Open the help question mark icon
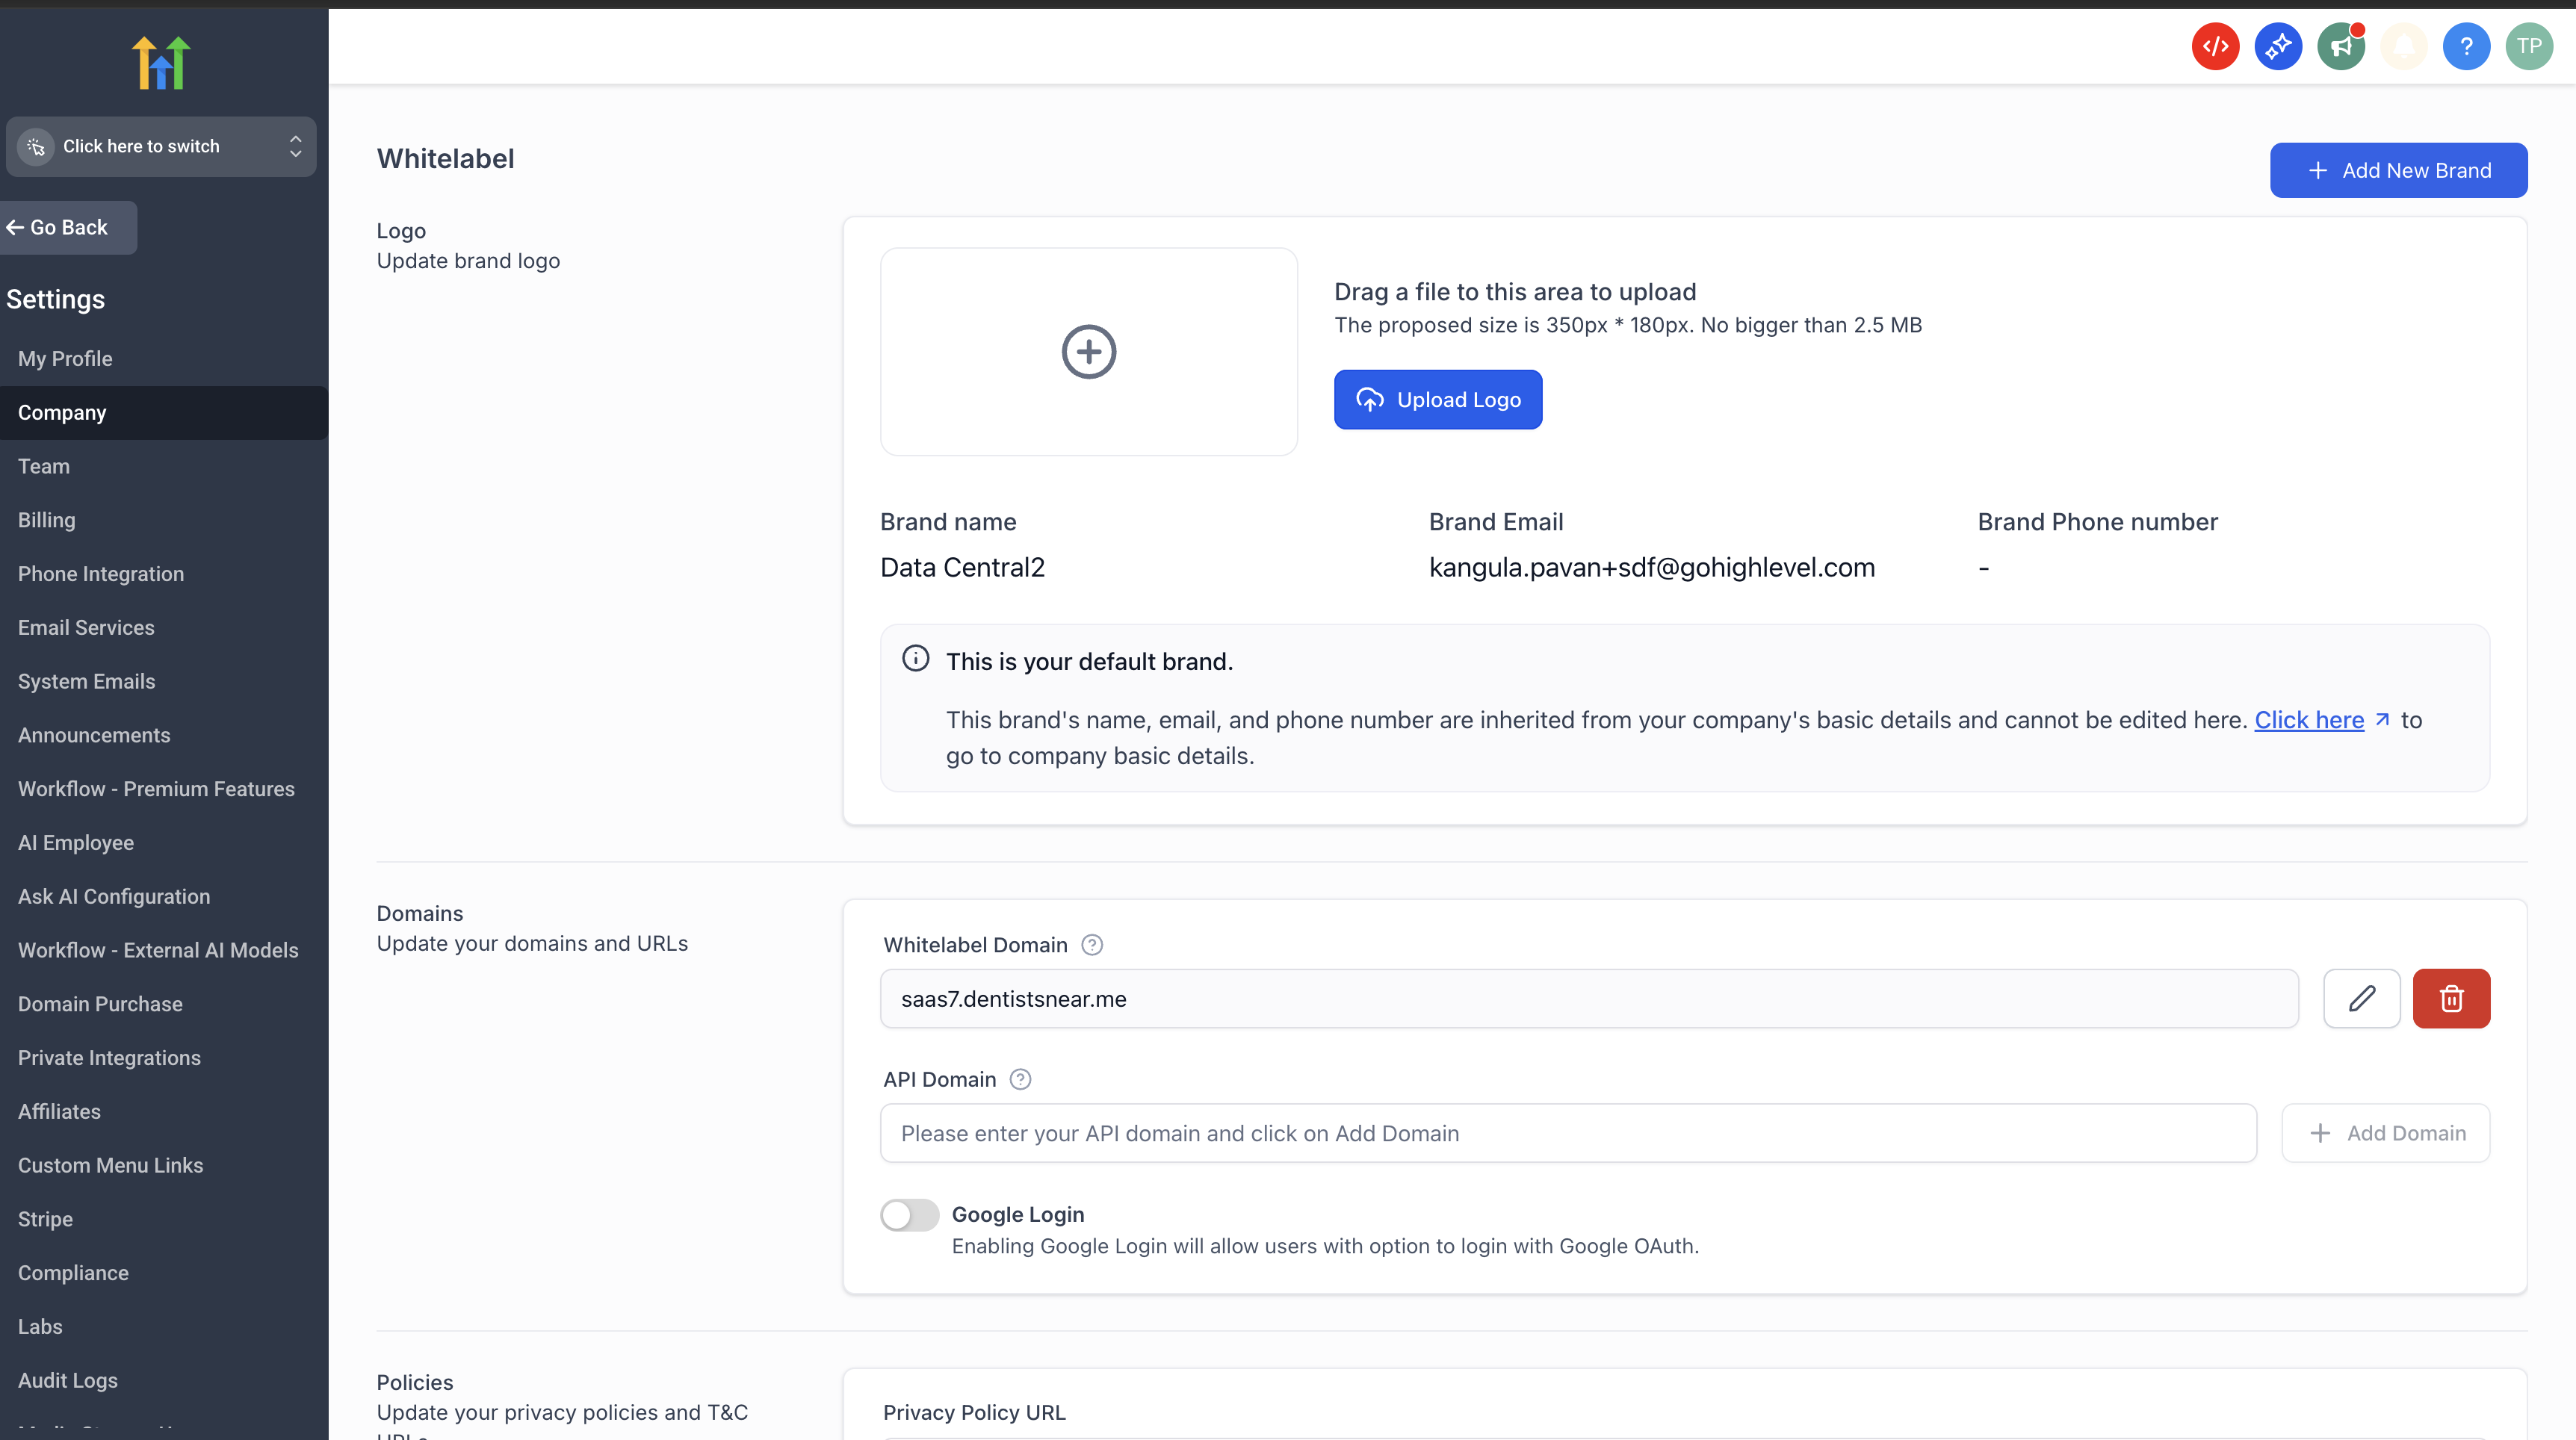The height and width of the screenshot is (1440, 2576). [2466, 46]
